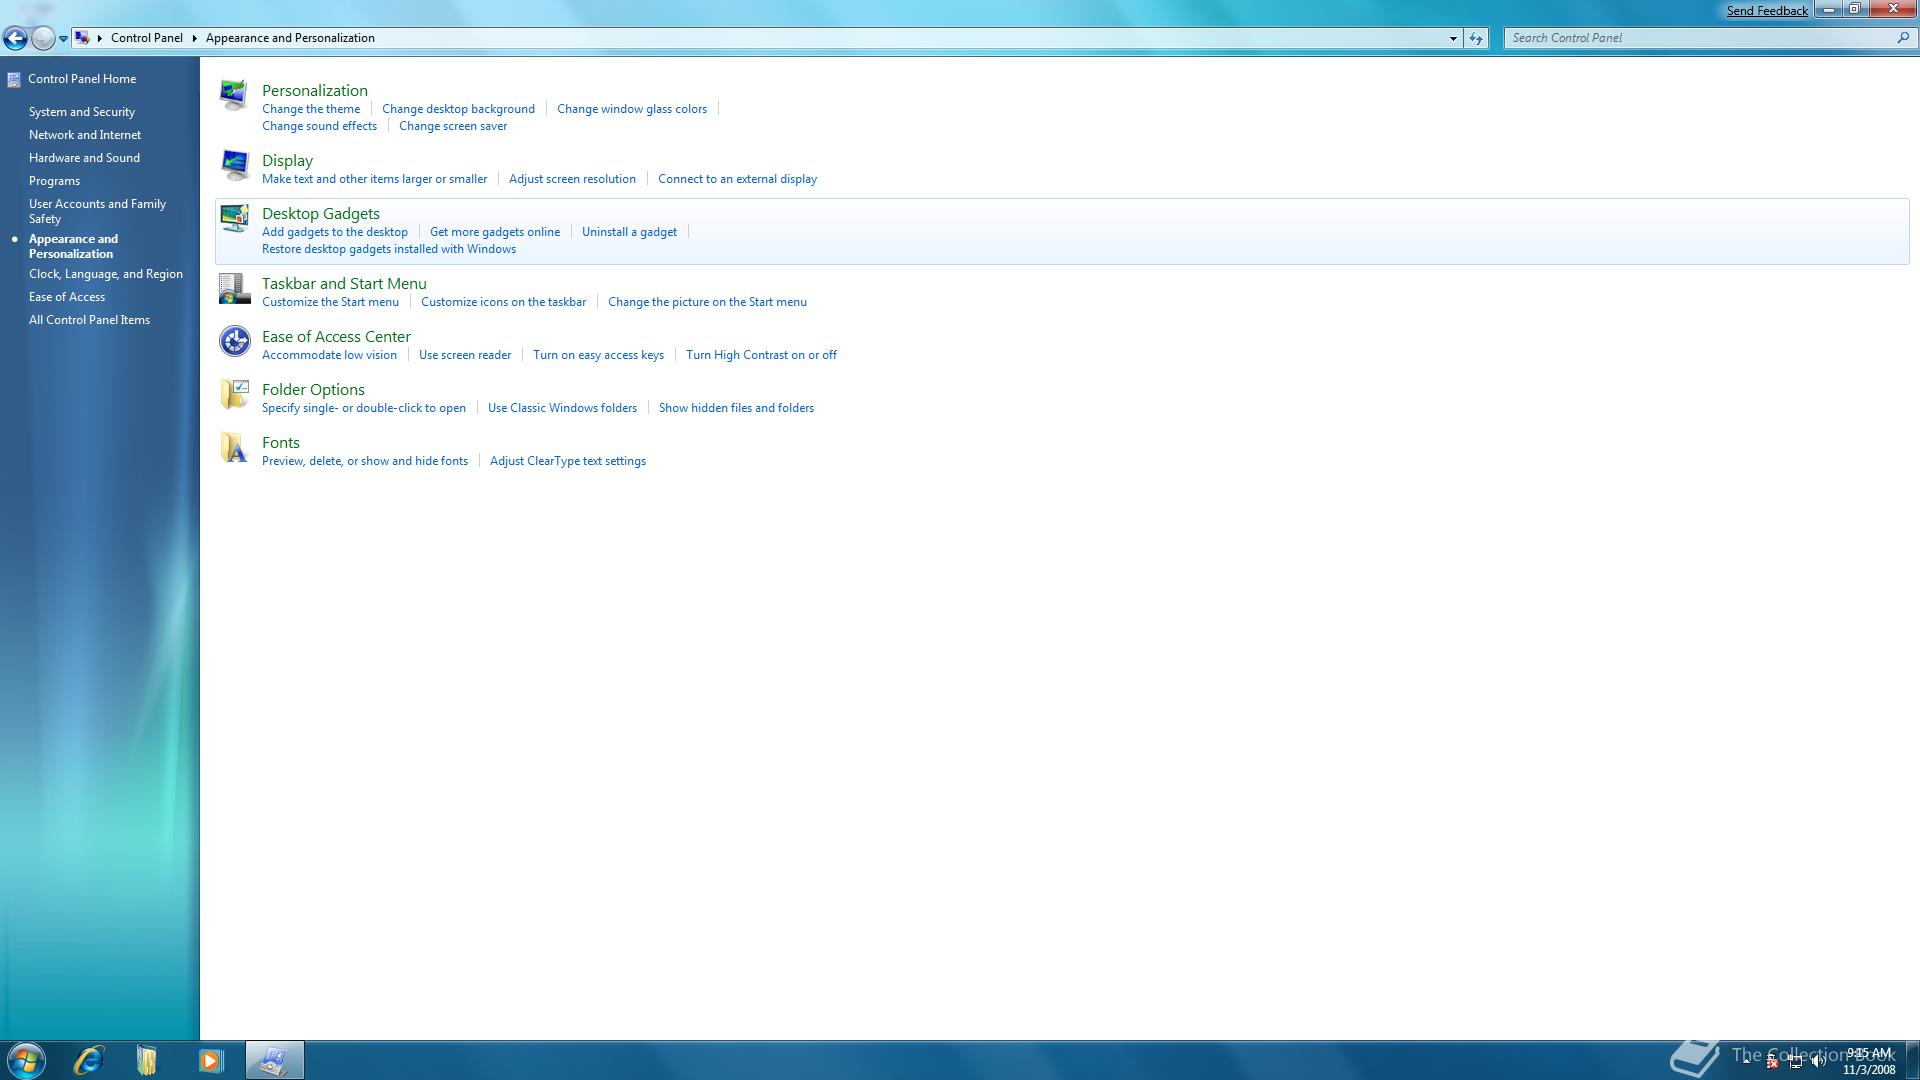Launch Windows Media Player from taskbar
Screen dimensions: 1920x1080
point(210,1060)
